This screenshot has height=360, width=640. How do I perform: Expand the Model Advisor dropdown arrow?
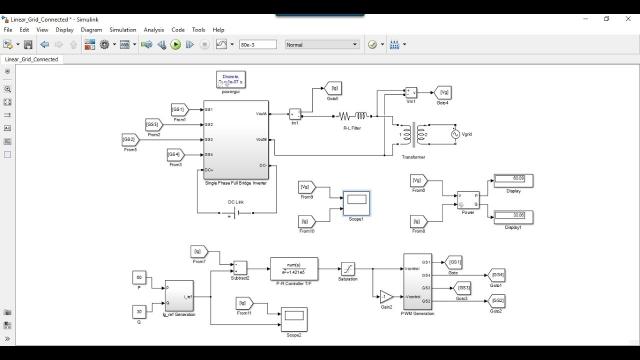click(382, 44)
